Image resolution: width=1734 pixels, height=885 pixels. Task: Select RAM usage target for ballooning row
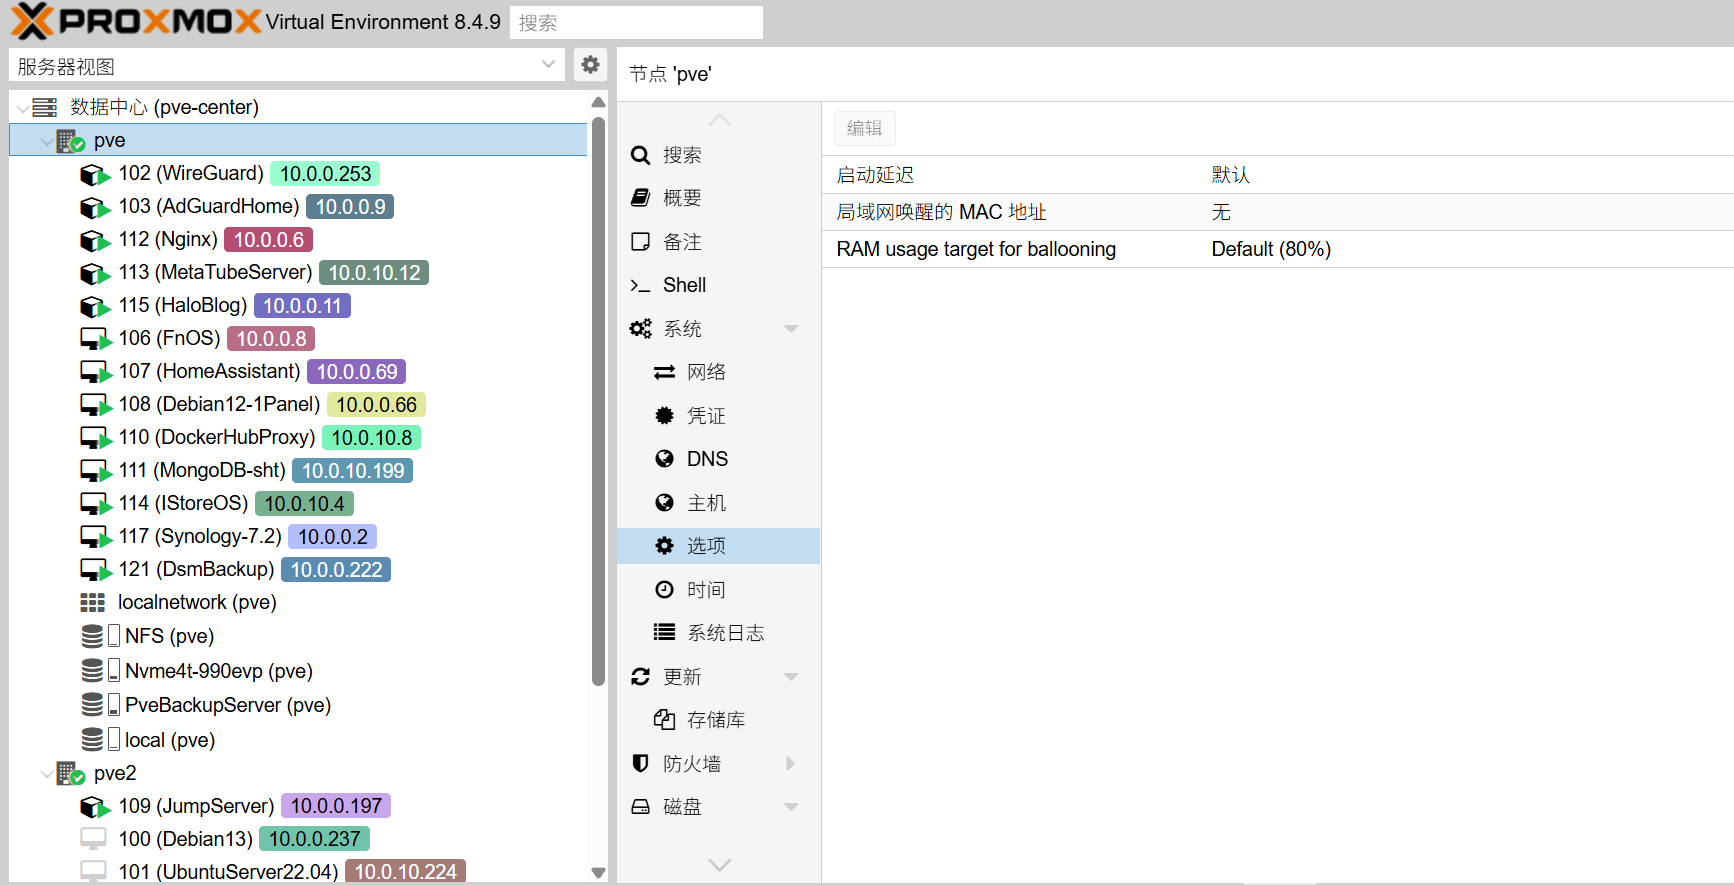click(x=1278, y=249)
